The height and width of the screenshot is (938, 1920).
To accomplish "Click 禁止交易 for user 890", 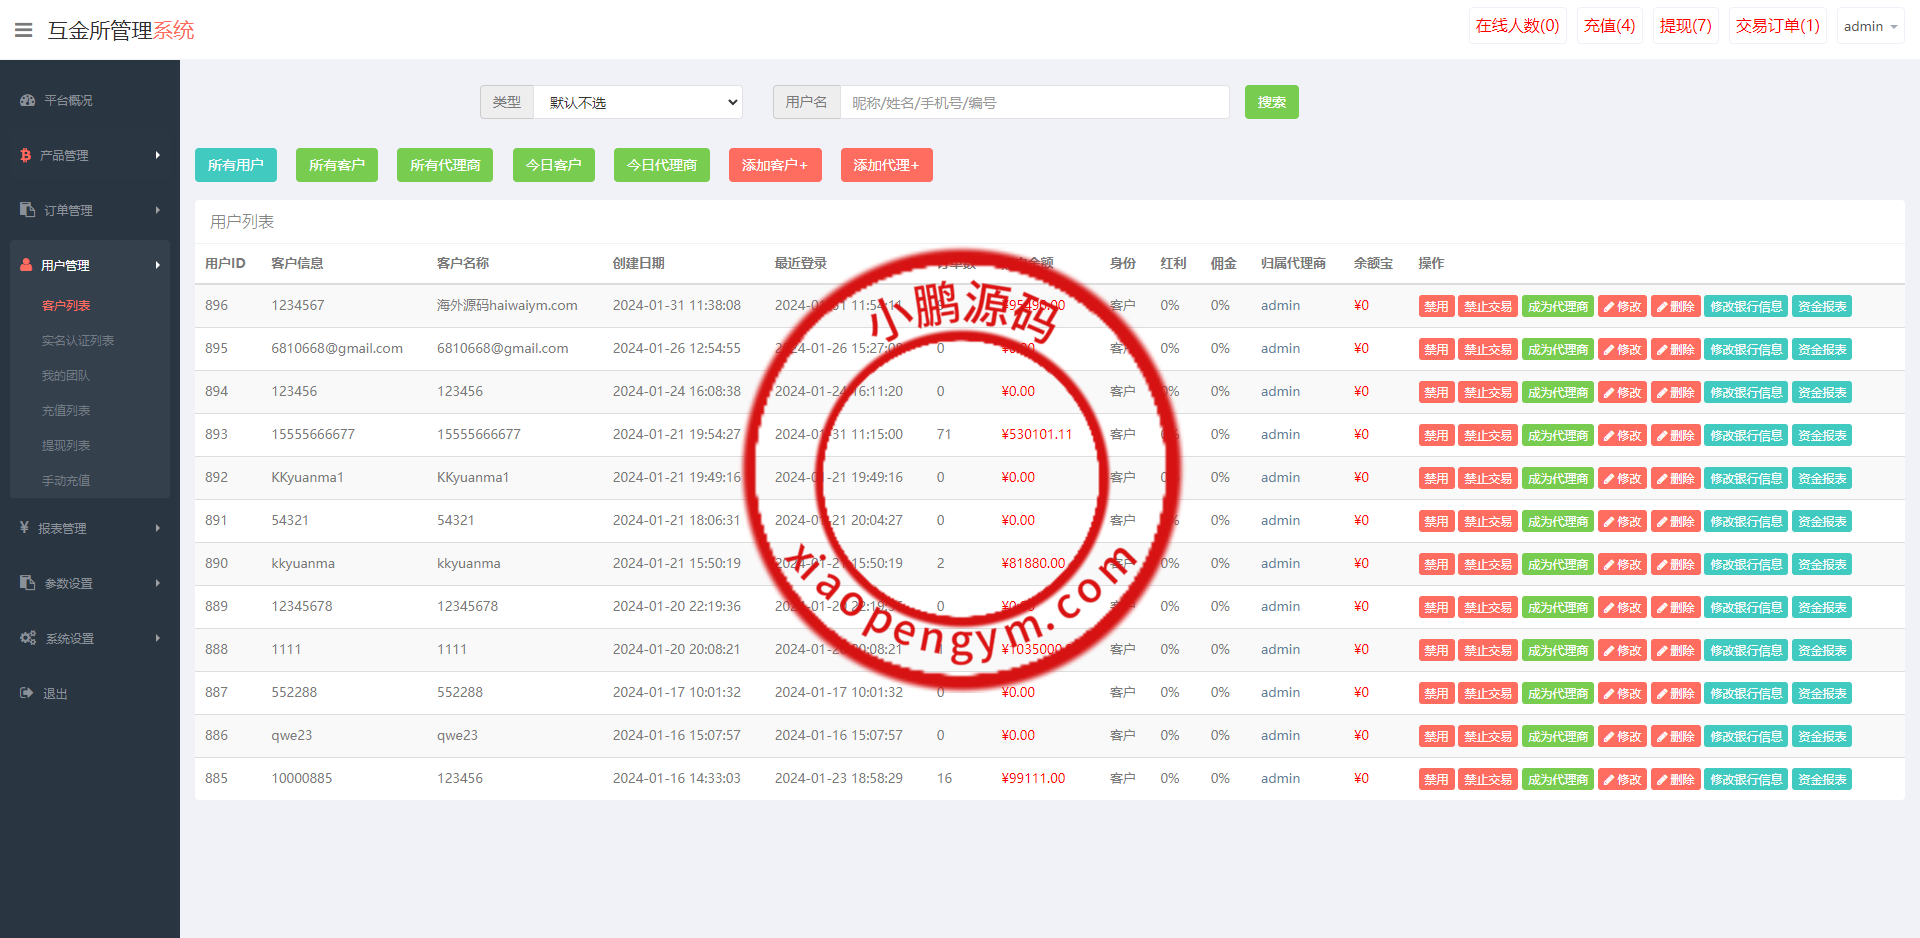I will pos(1488,565).
